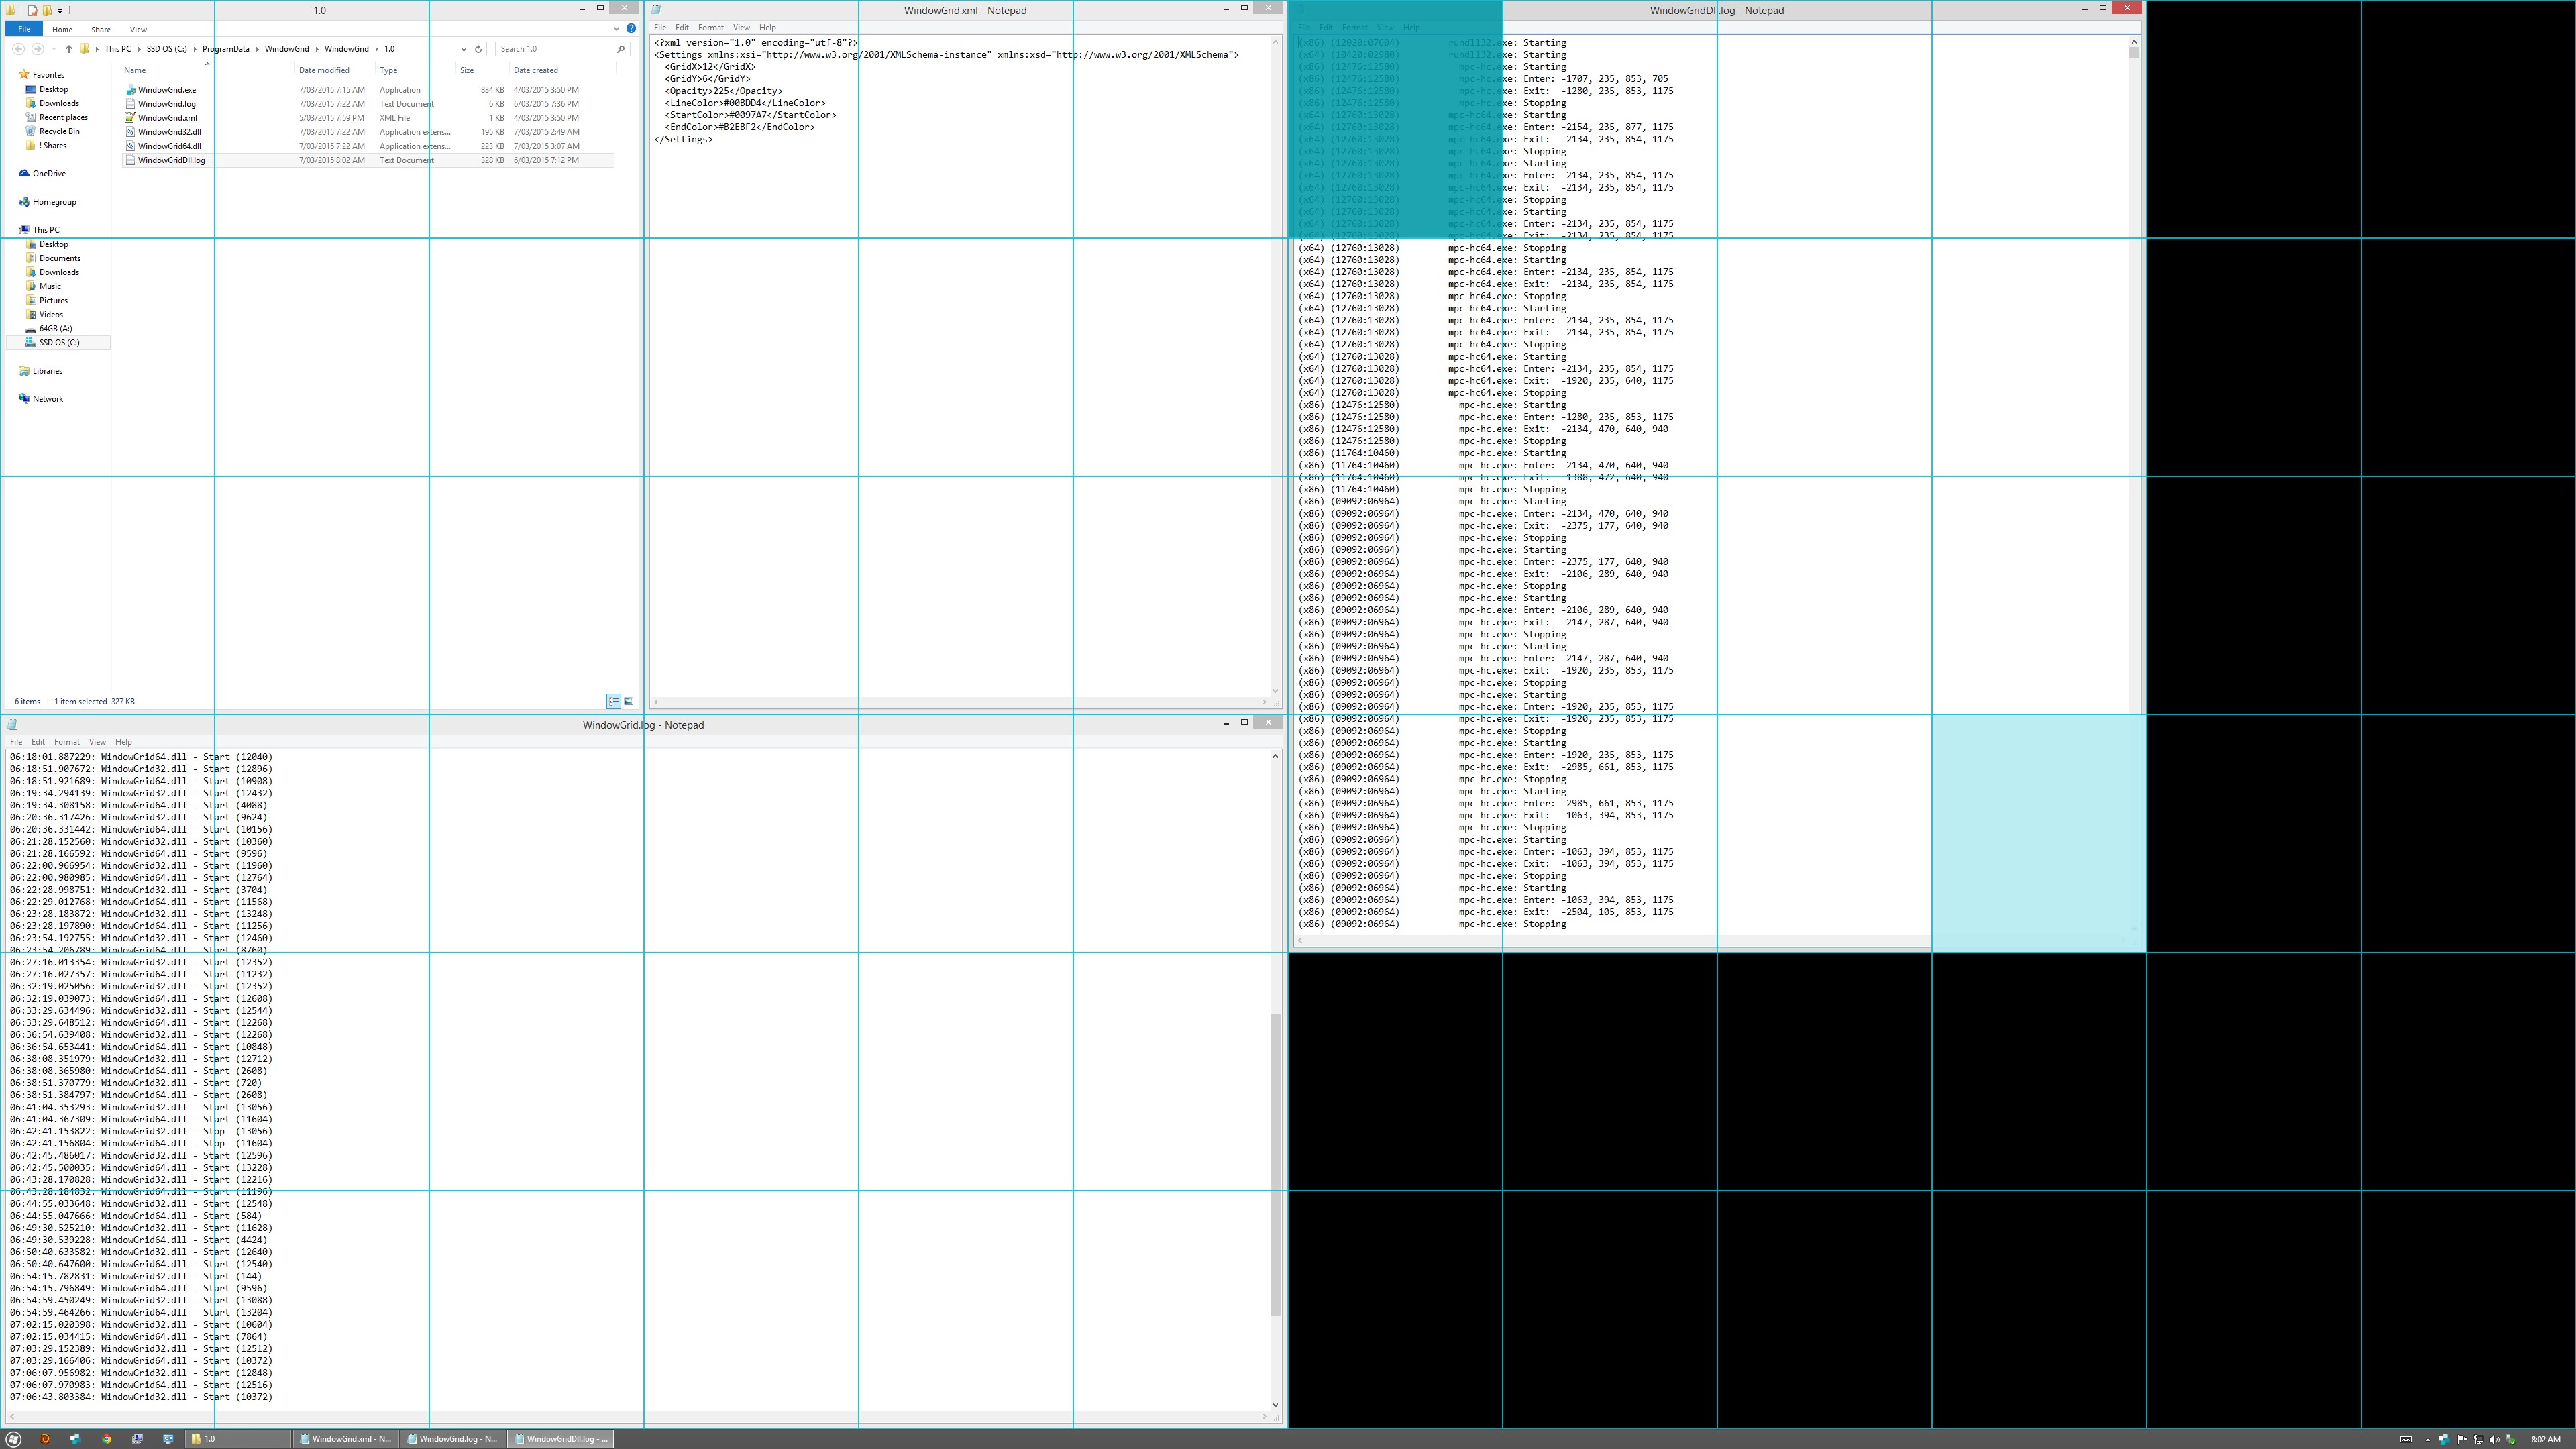Open the Quick Access Toolbar customize dropdown
This screenshot has height=1449, width=2576.
pos(60,10)
